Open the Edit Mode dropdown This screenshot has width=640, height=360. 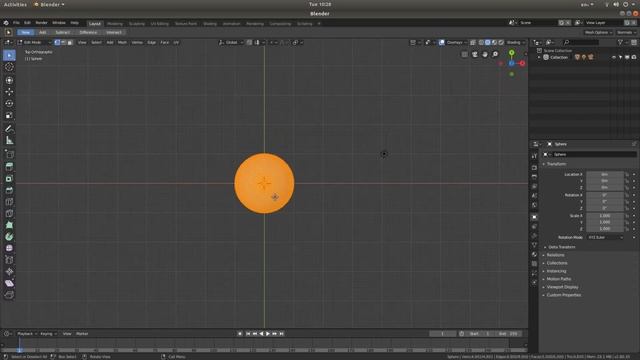point(34,42)
